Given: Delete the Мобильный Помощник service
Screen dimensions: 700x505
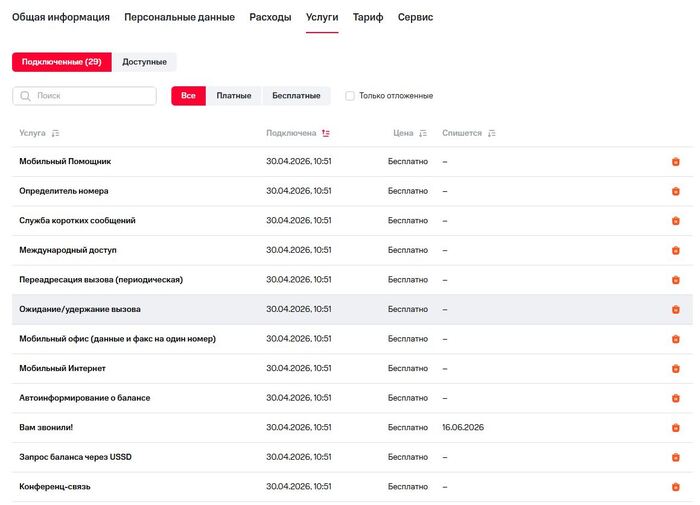Looking at the screenshot, I should pyautogui.click(x=675, y=162).
